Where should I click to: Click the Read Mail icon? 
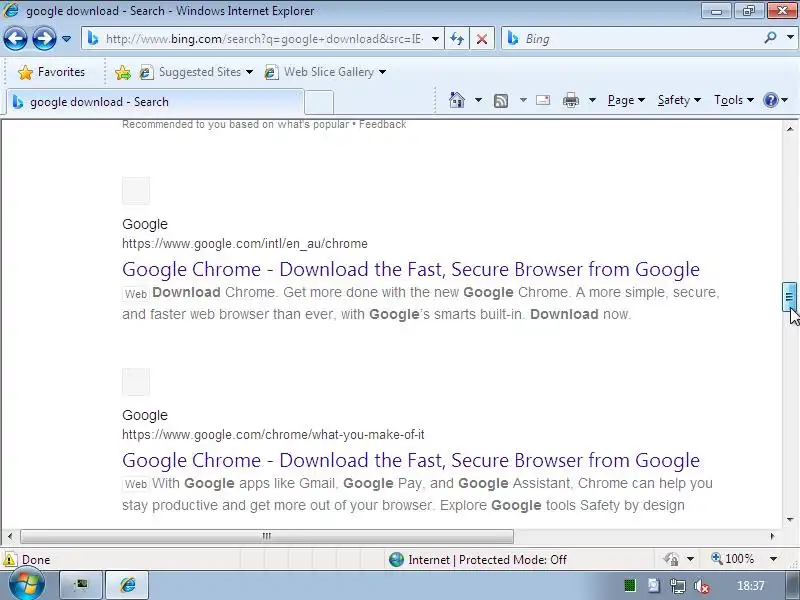(x=543, y=100)
